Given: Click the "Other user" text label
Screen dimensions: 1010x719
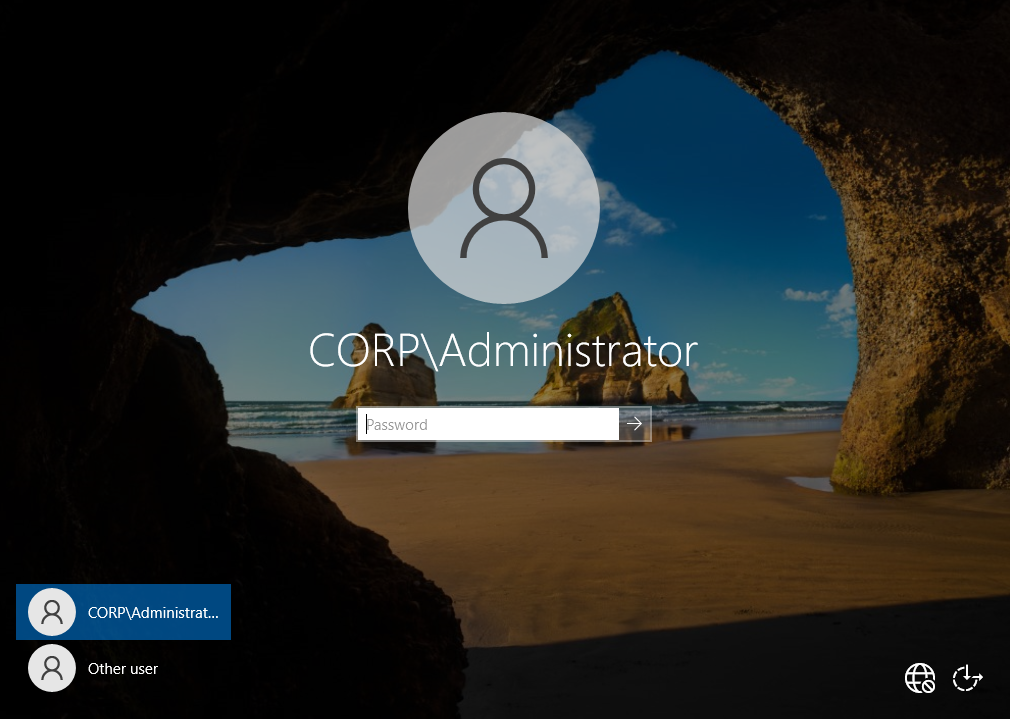Looking at the screenshot, I should tap(123, 669).
